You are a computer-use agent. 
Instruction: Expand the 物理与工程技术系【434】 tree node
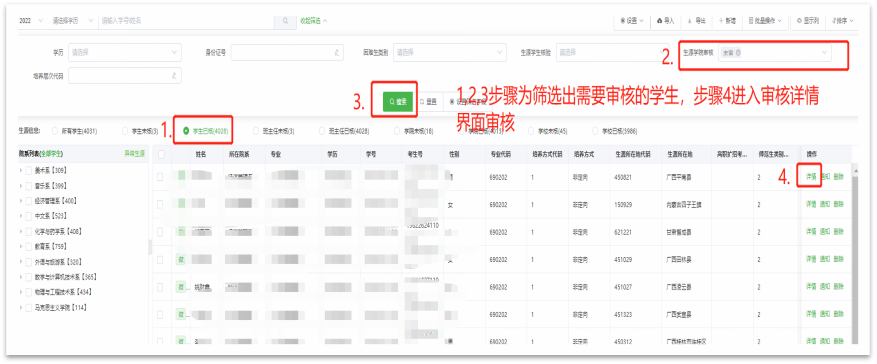21,292
